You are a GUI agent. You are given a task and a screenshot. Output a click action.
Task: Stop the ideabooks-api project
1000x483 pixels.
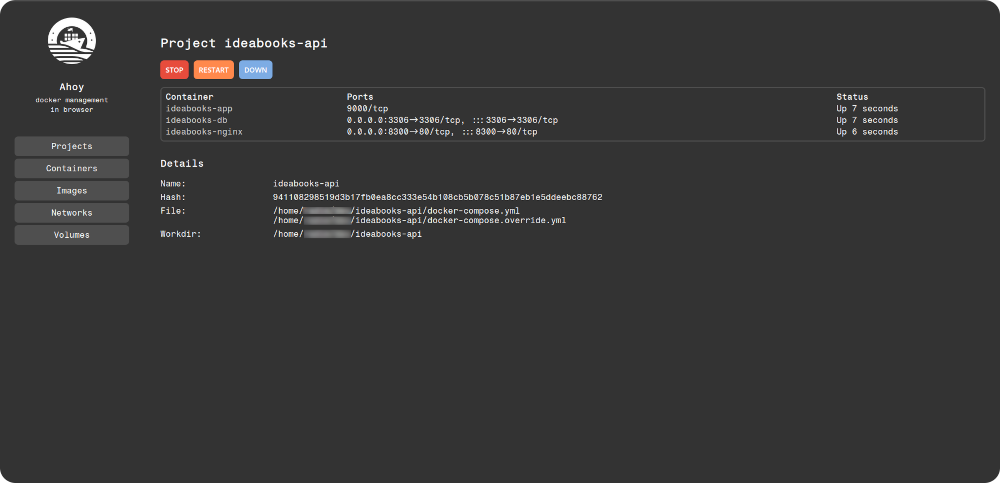tap(174, 70)
